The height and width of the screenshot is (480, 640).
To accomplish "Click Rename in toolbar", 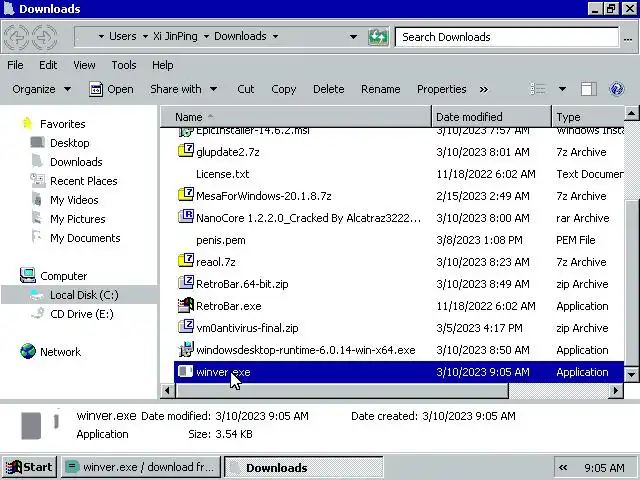I will coord(380,89).
